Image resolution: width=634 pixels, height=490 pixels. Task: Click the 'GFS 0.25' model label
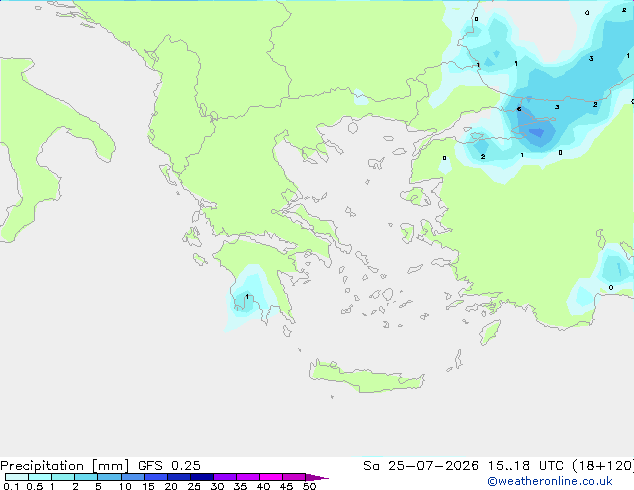point(169,466)
